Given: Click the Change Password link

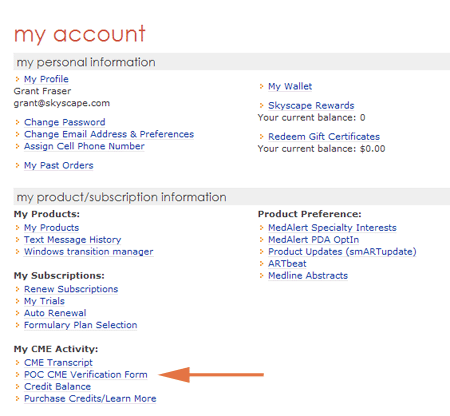Looking at the screenshot, I should pos(64,122).
